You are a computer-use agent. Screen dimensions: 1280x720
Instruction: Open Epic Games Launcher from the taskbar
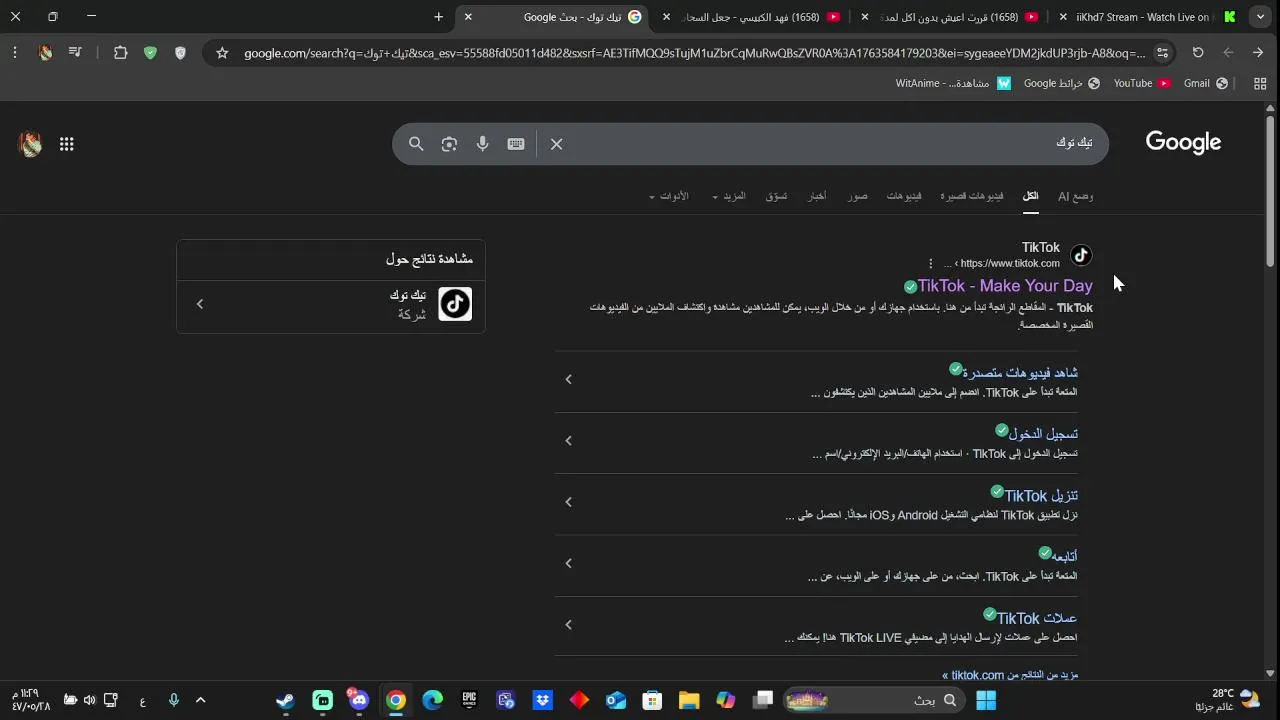(469, 700)
